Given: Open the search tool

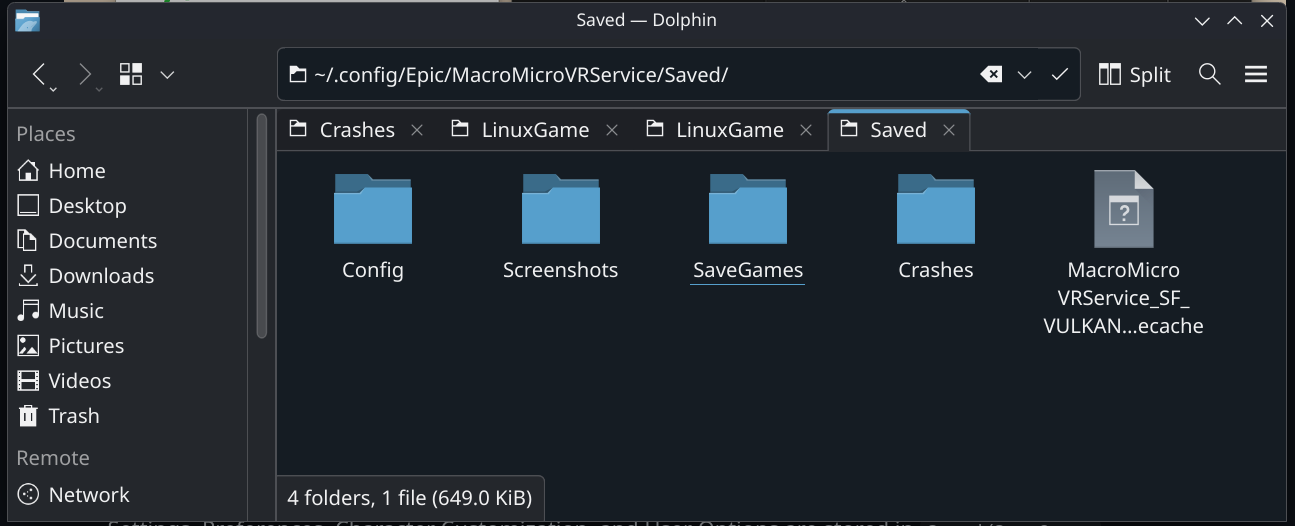Looking at the screenshot, I should point(1210,74).
